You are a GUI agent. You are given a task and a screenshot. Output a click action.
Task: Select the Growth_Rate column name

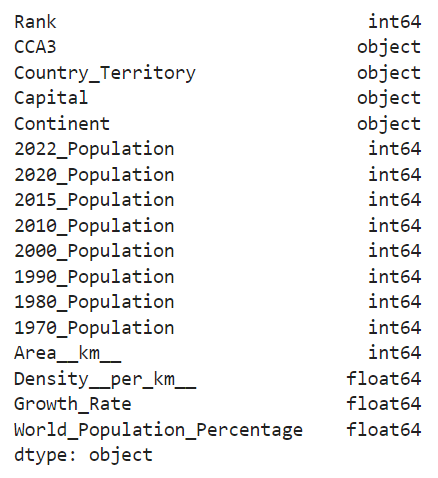[73, 404]
